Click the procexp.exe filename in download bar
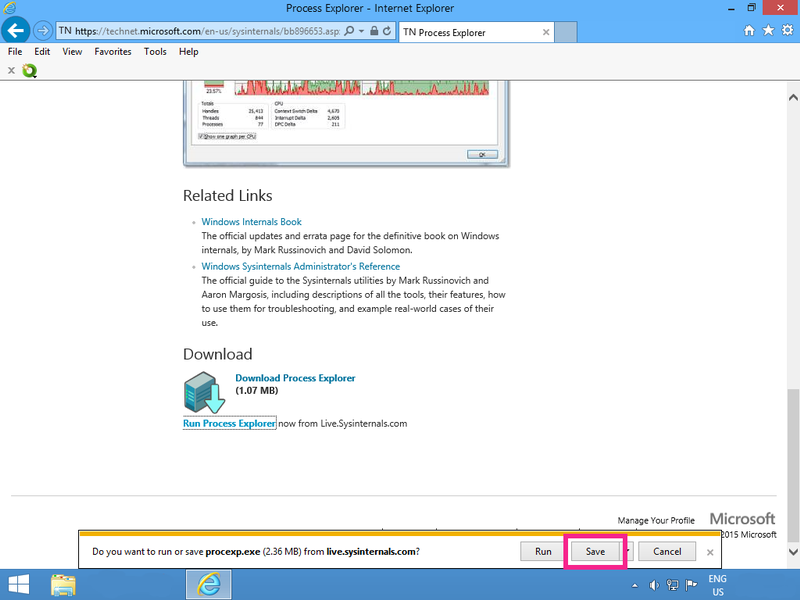Screen dimensions: 800x600 pos(233,552)
